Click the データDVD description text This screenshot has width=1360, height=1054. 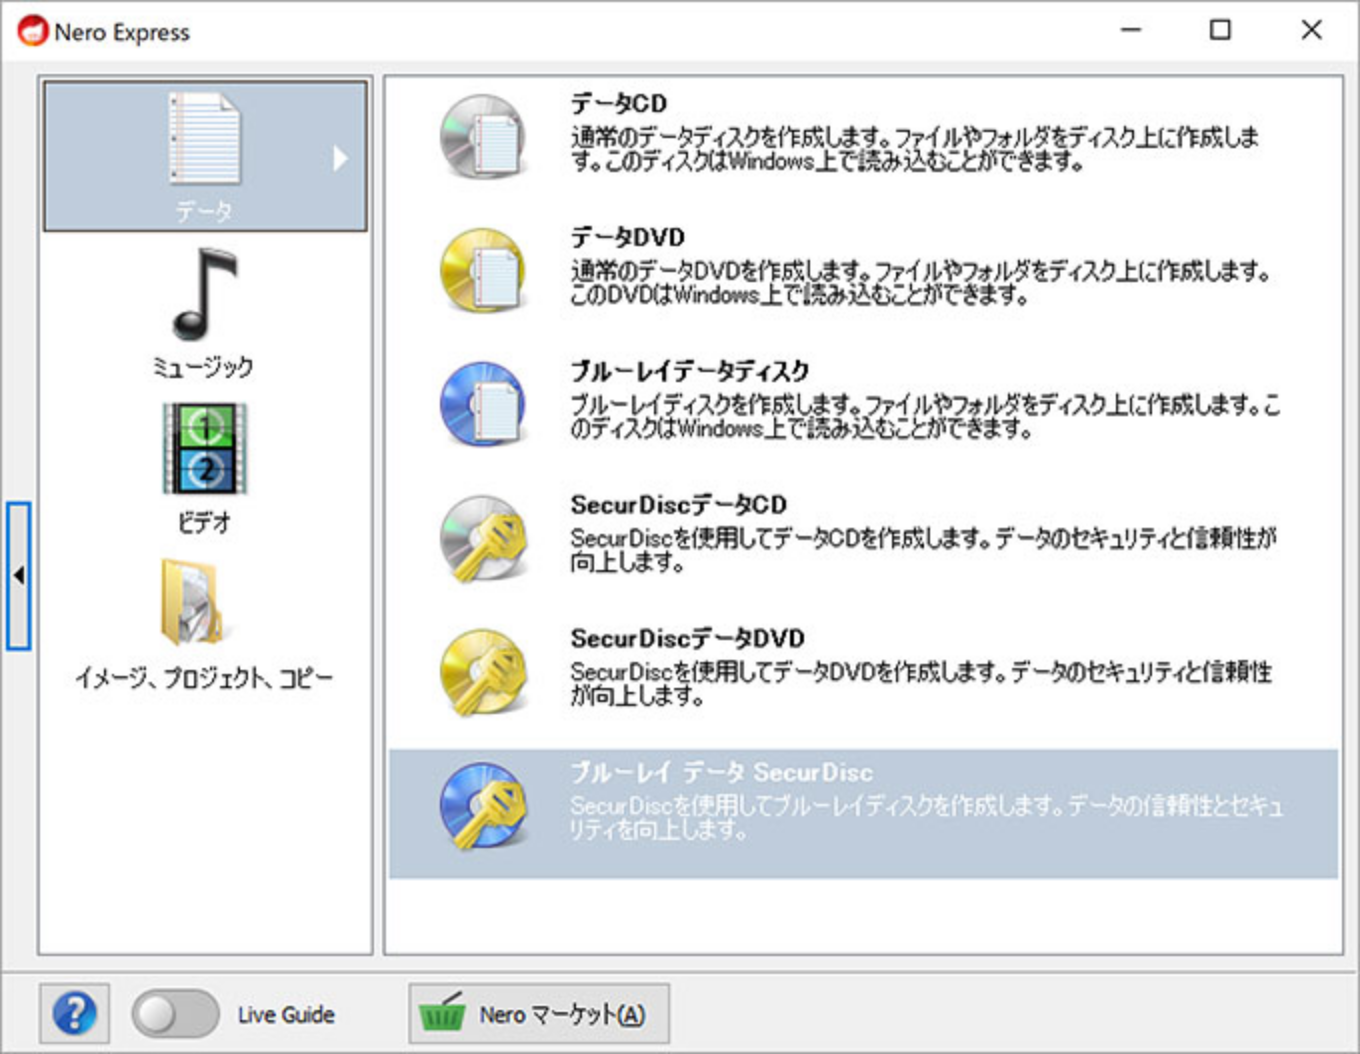click(x=920, y=283)
